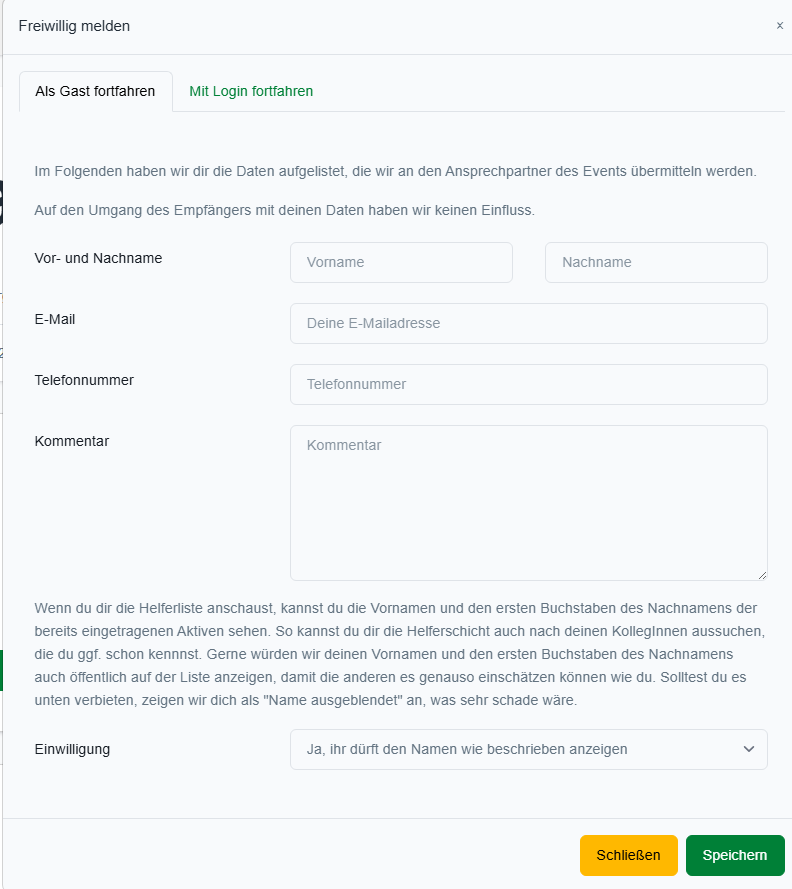792x889 pixels.
Task: Expand the Einwilligung consent dropdown
Action: point(529,749)
